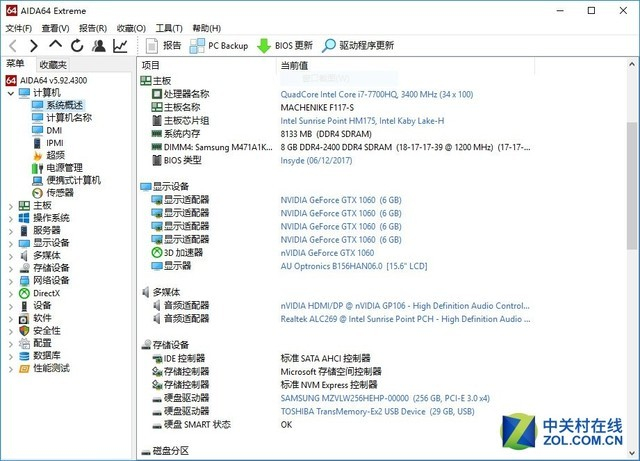The height and width of the screenshot is (461, 640).
Task: Open the SAMSUNG MZVLW256HEHP-00000 link
Action: 385,398
